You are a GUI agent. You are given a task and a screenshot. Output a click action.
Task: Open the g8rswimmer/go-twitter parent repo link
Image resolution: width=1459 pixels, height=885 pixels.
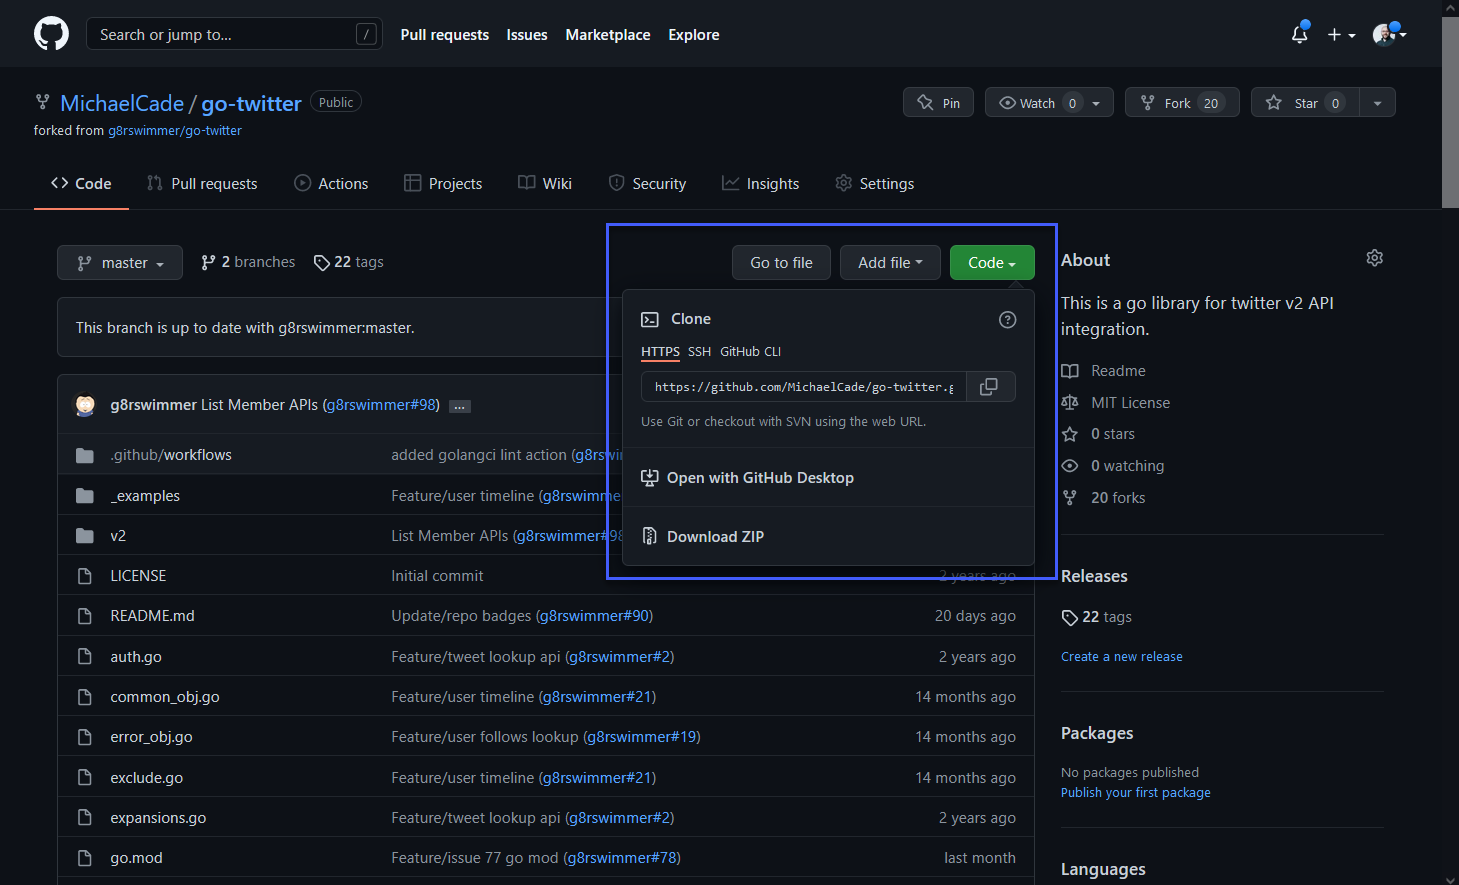coord(174,130)
